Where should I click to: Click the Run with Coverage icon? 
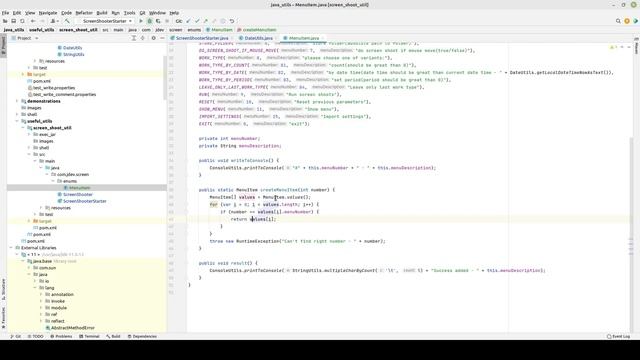click(158, 21)
